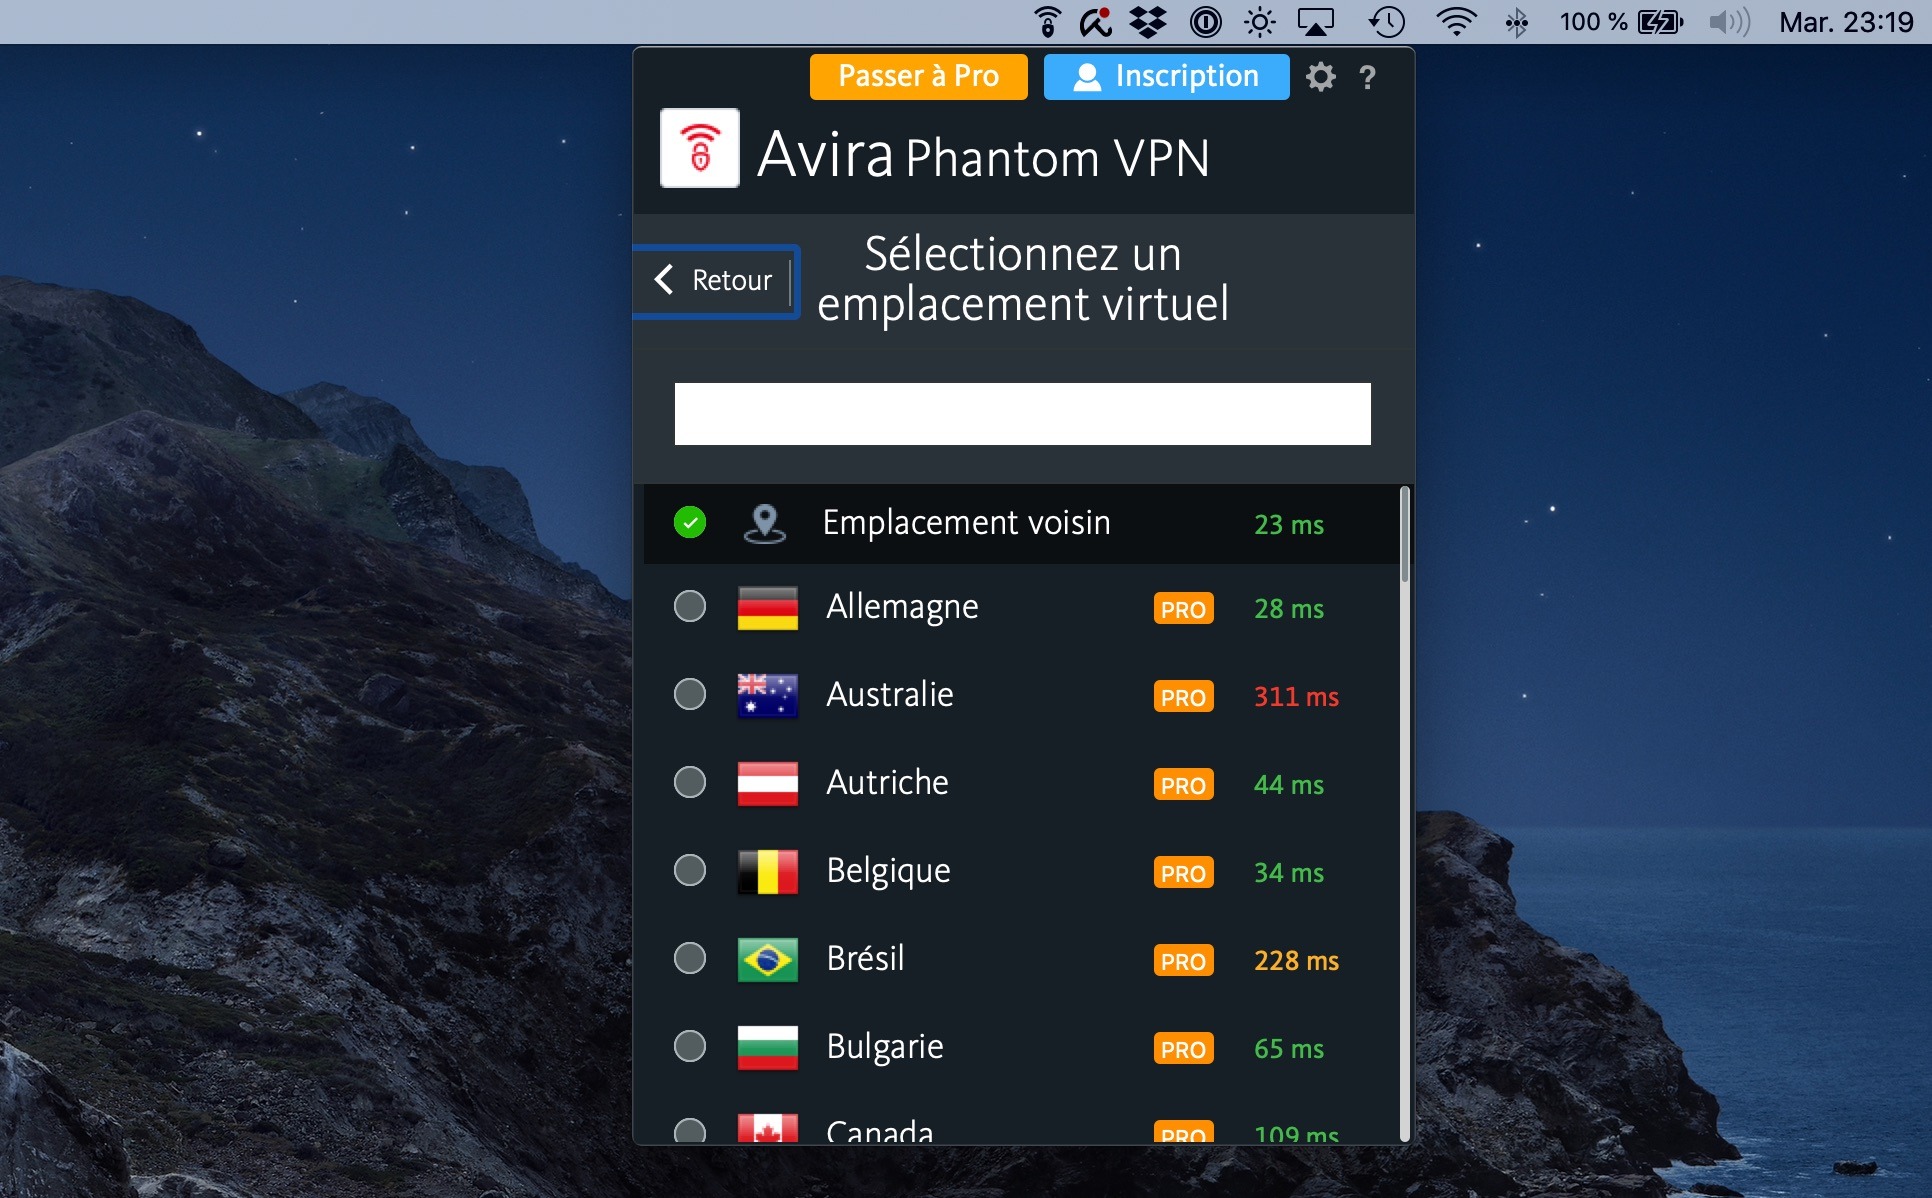Click the Brazil flag icon

(x=767, y=960)
